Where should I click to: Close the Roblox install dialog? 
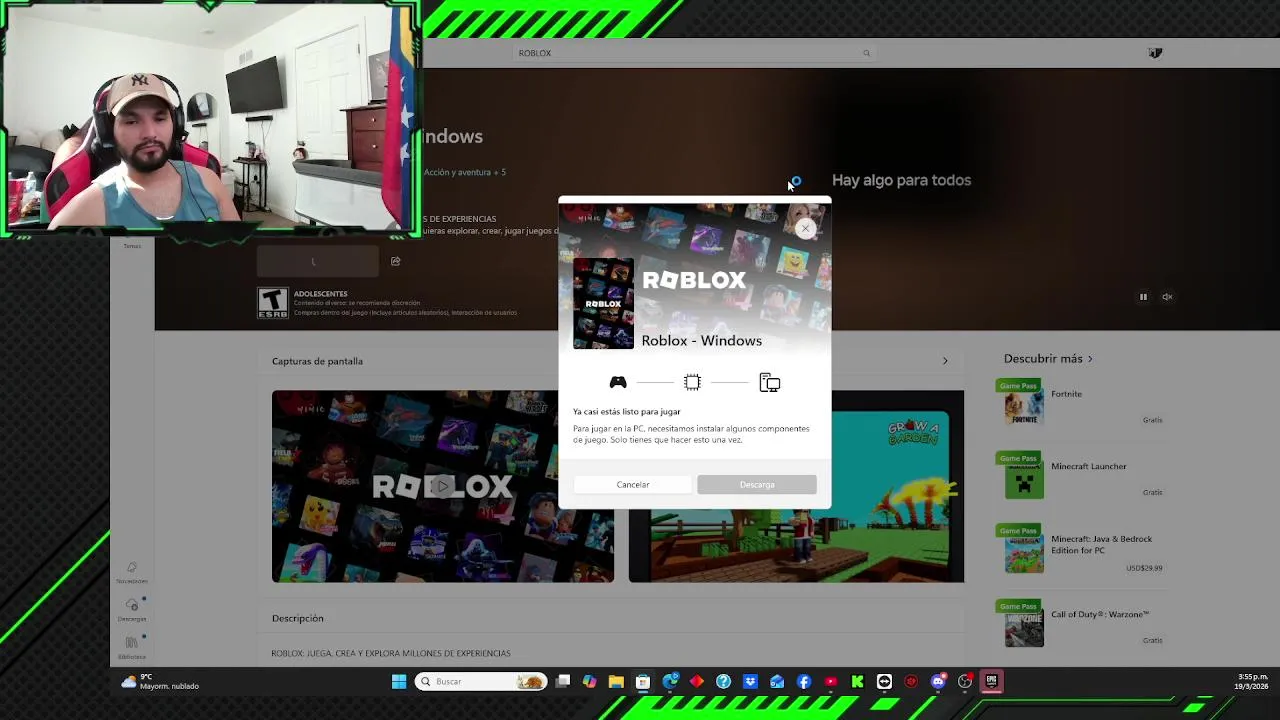[x=805, y=228]
